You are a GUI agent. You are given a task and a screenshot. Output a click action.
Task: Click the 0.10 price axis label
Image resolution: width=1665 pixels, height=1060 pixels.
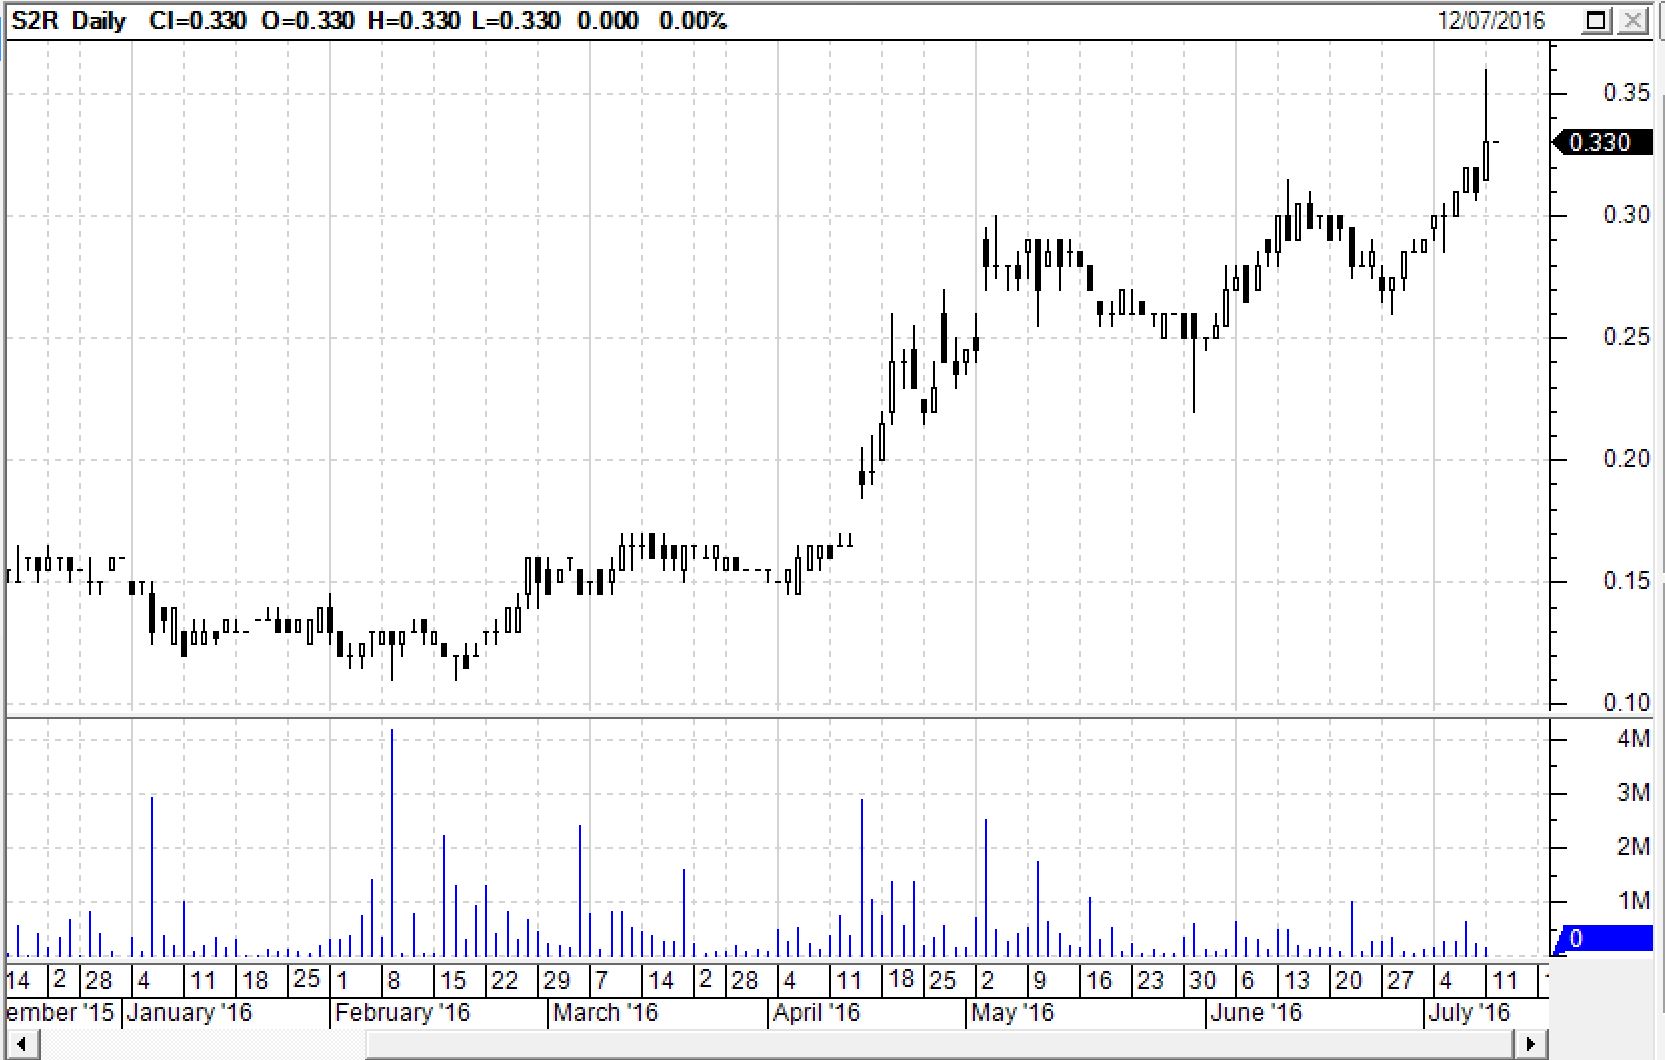tap(1626, 703)
